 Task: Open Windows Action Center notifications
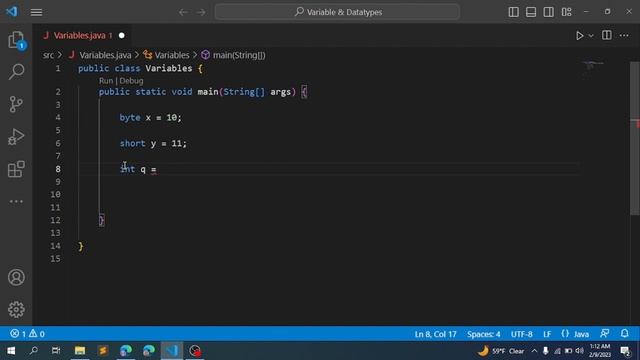625,351
